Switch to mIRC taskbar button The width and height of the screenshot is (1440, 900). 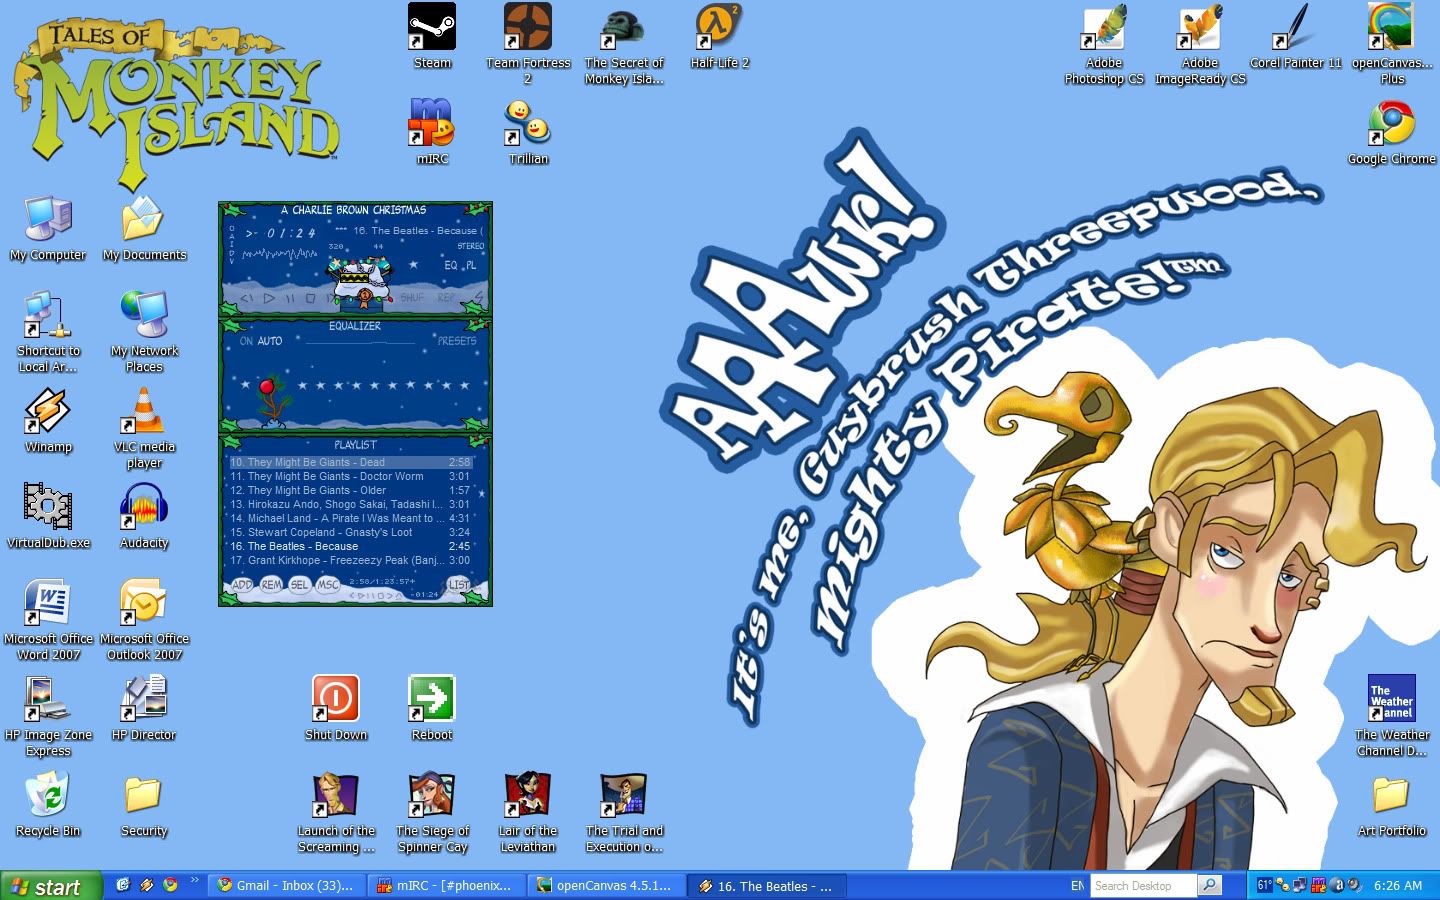tap(446, 886)
